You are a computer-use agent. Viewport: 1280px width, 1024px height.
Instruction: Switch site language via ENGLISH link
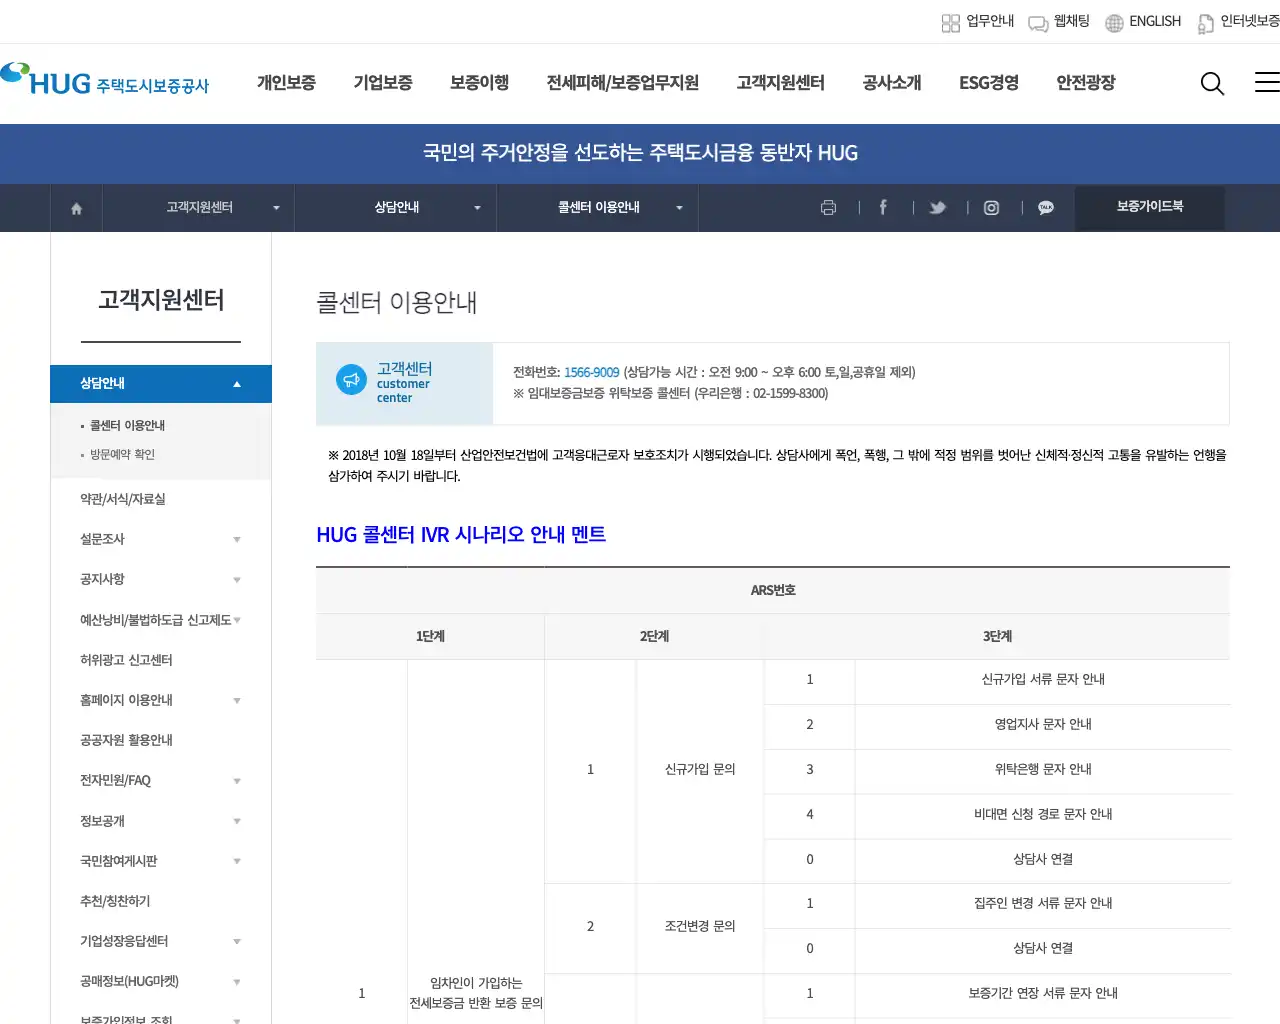(x=1157, y=22)
